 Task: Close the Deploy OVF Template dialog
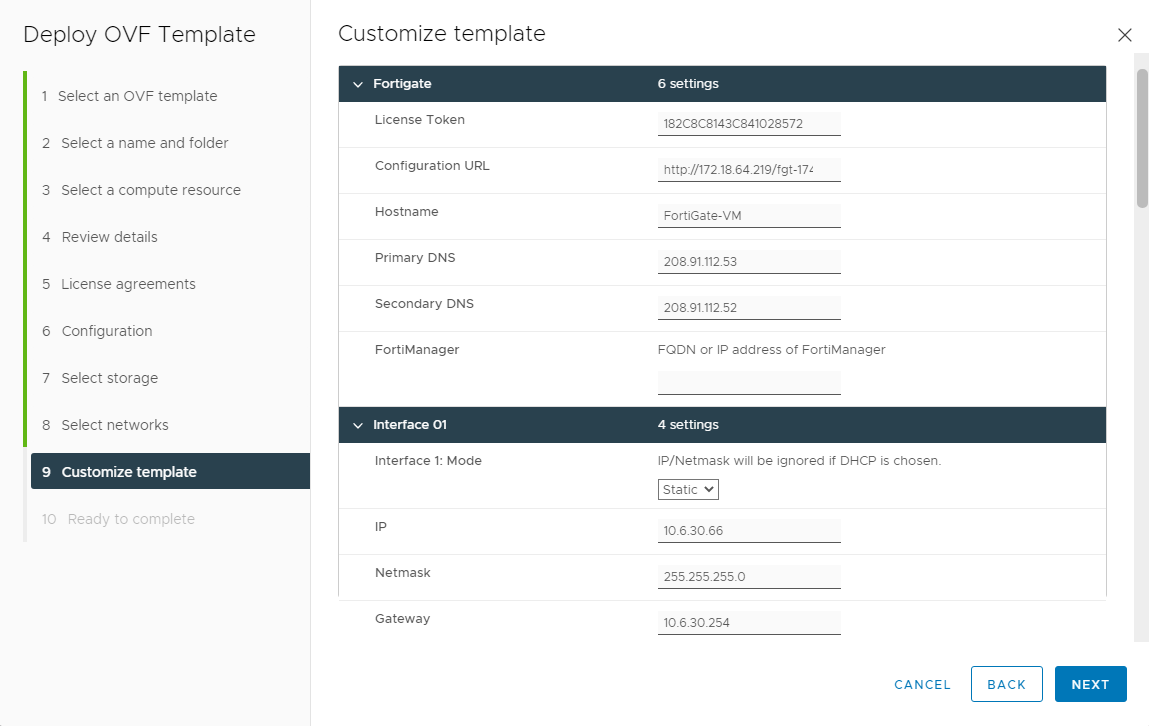pos(1124,34)
